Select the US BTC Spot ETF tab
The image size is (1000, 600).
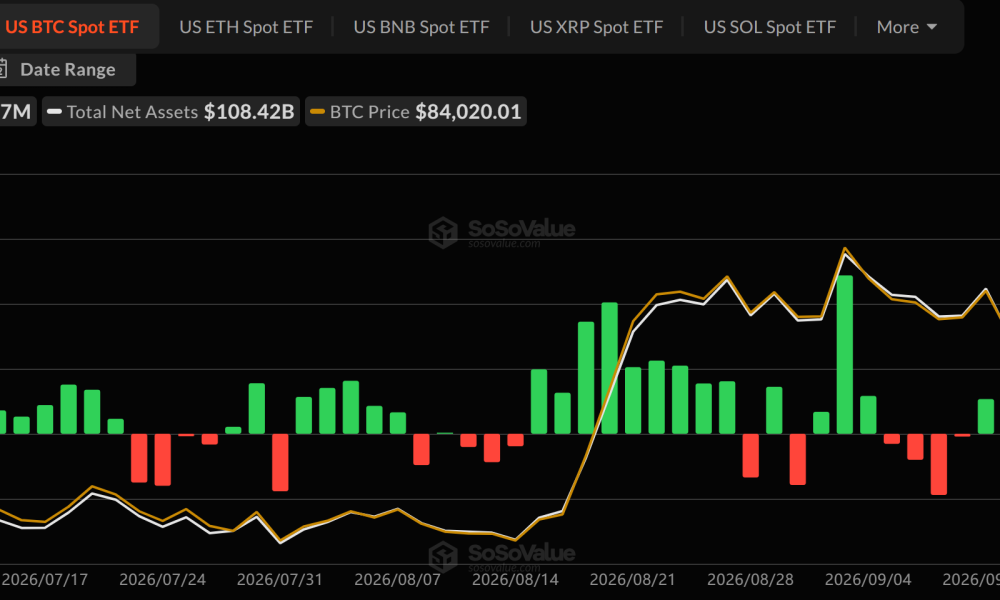point(72,27)
